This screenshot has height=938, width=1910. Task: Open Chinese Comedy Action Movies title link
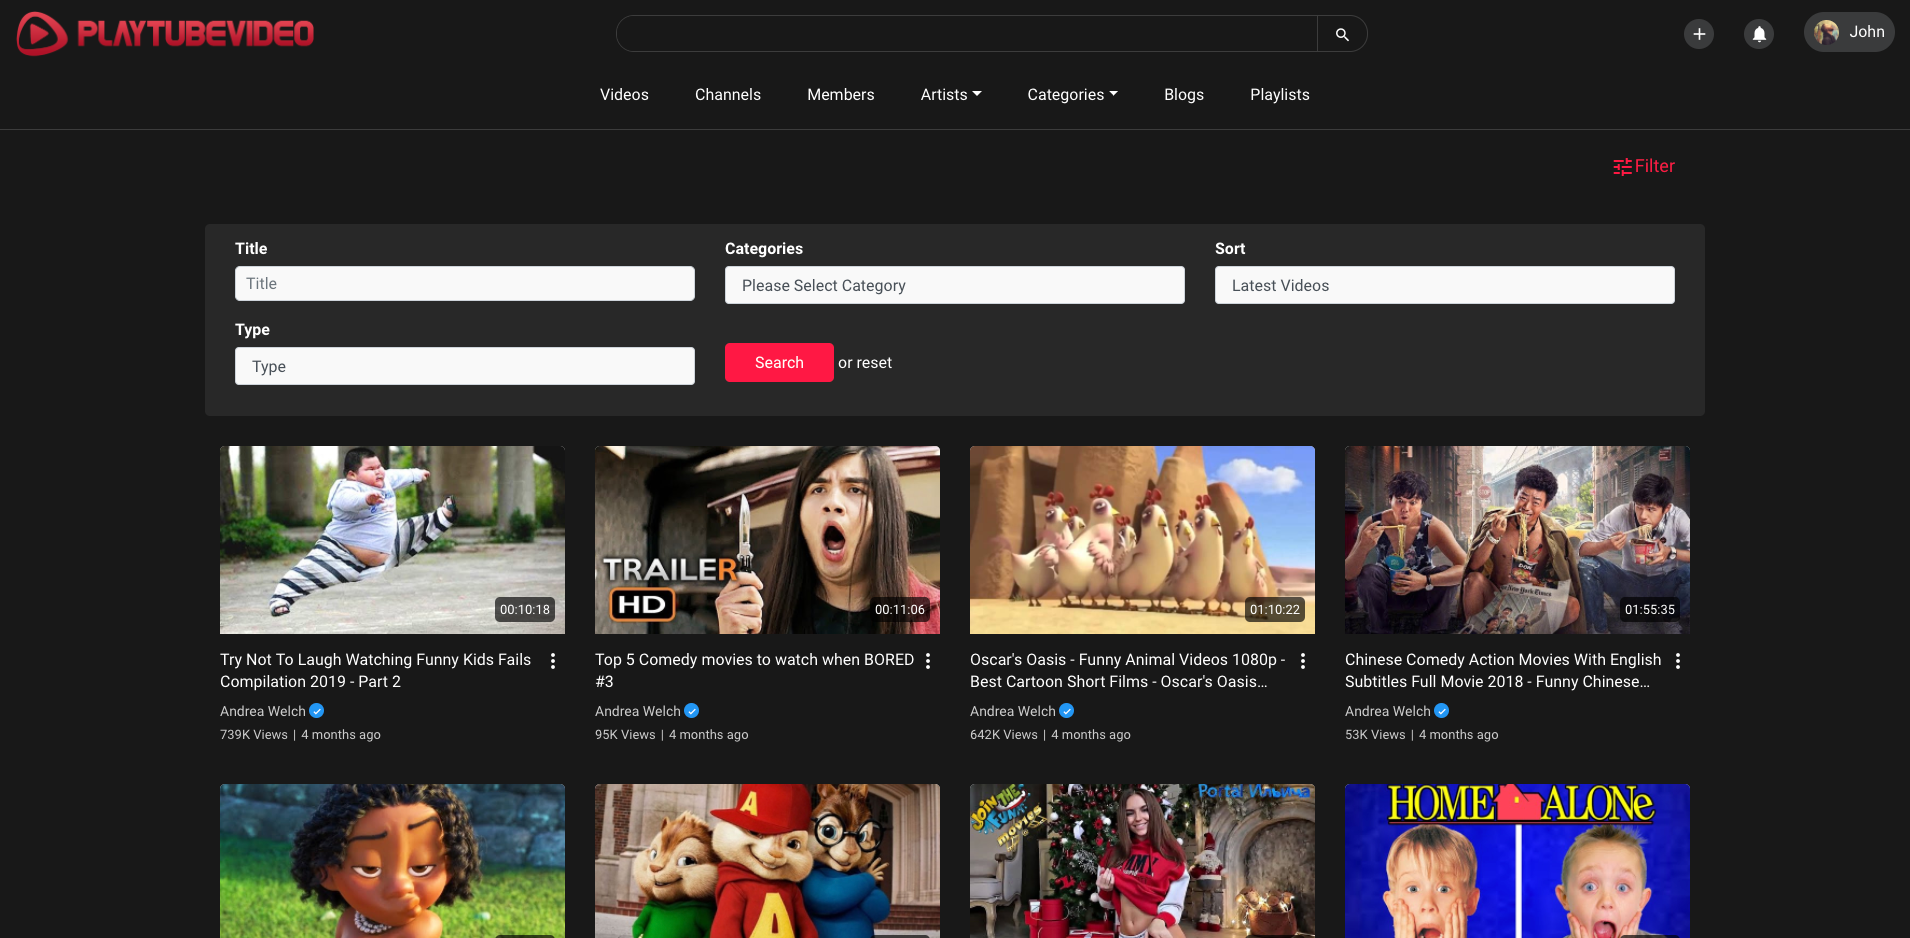pyautogui.click(x=1503, y=670)
